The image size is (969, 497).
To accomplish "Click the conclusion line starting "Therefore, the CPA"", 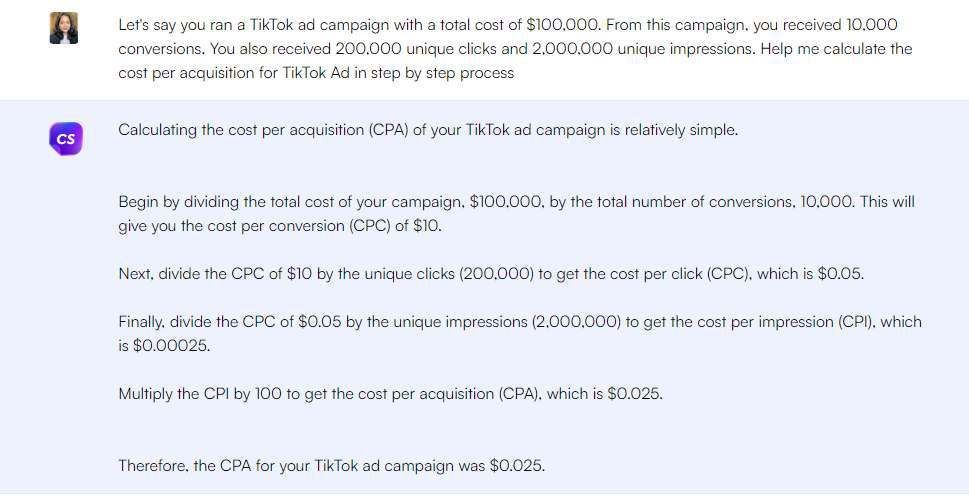I will [331, 465].
